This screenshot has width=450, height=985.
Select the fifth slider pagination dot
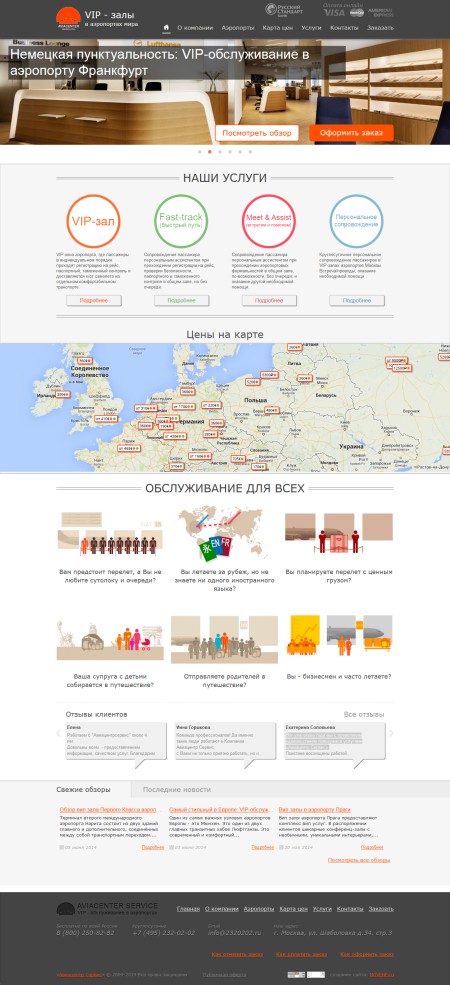coord(240,151)
